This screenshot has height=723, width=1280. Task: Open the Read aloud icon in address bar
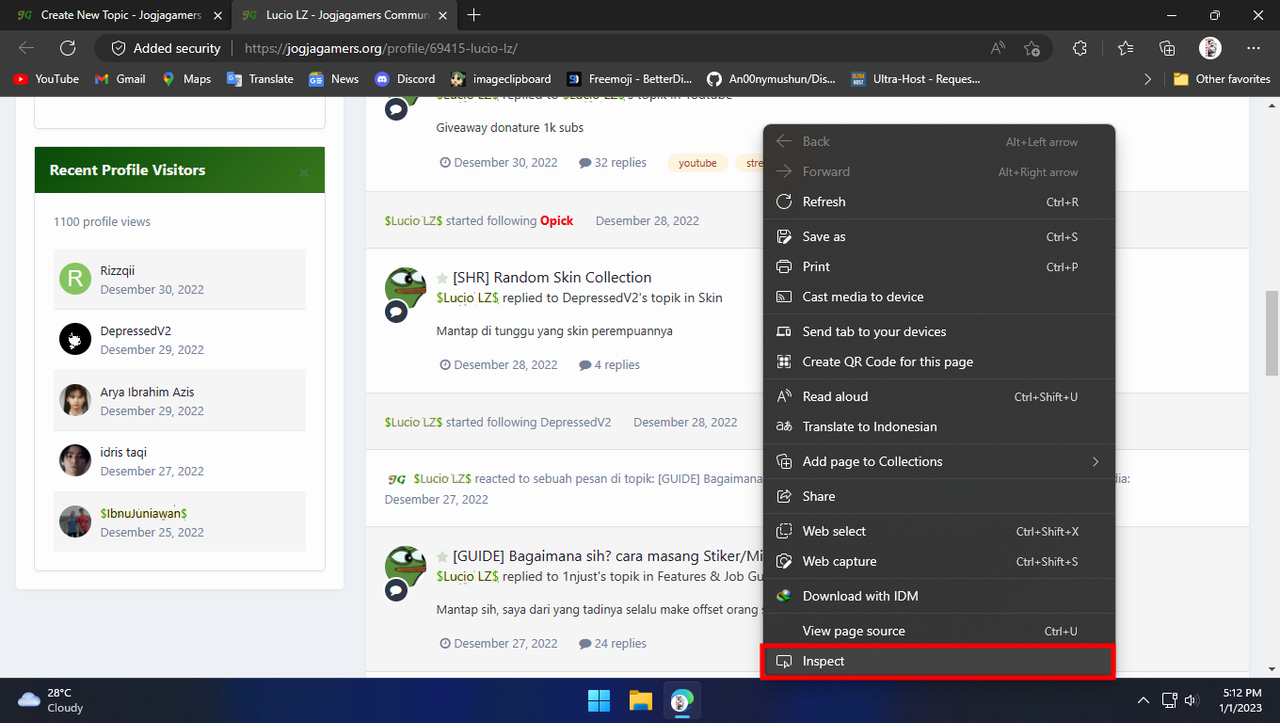pyautogui.click(x=998, y=48)
